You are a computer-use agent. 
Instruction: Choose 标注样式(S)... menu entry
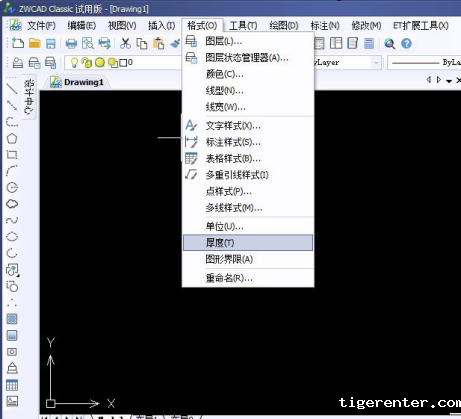click(248, 142)
